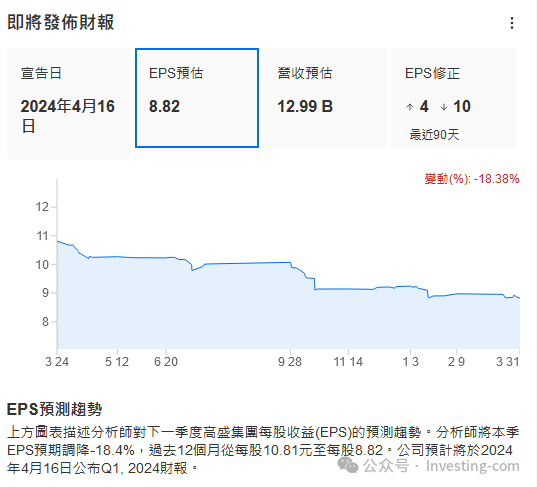
Task: Click the 3 24 date on x-axis
Action: pos(57,362)
